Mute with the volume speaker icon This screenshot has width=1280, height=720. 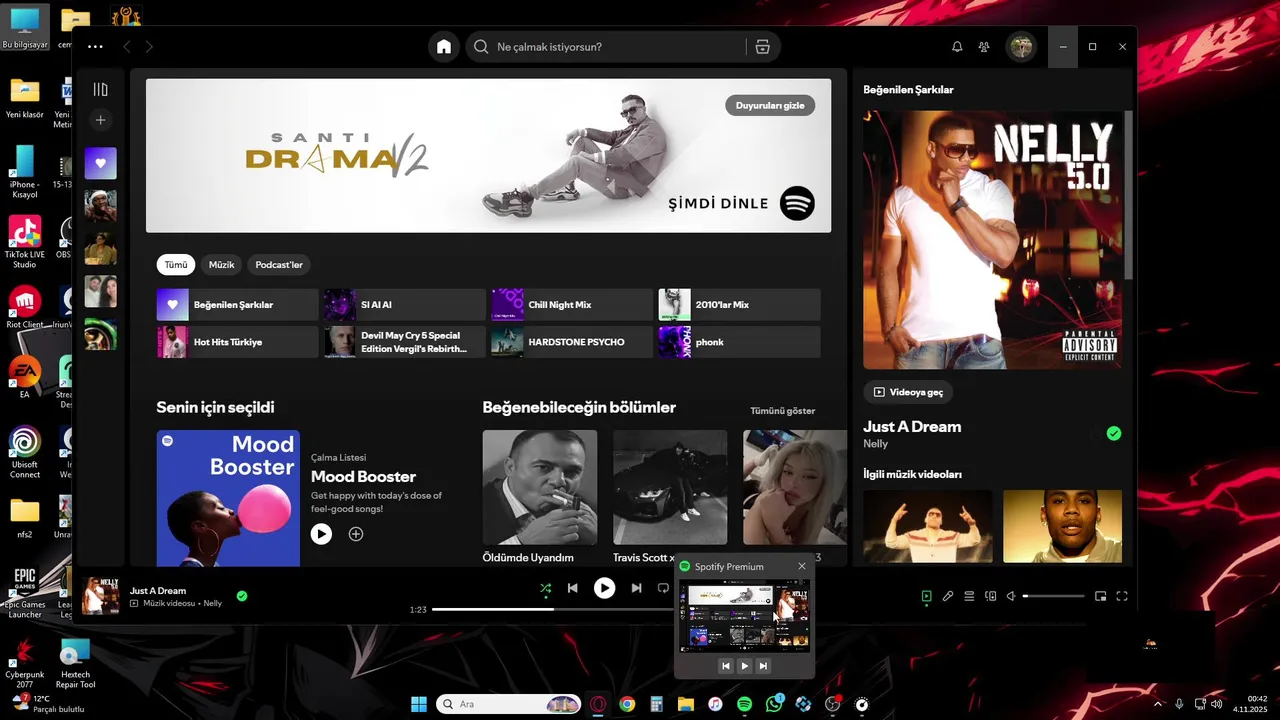[x=1011, y=596]
